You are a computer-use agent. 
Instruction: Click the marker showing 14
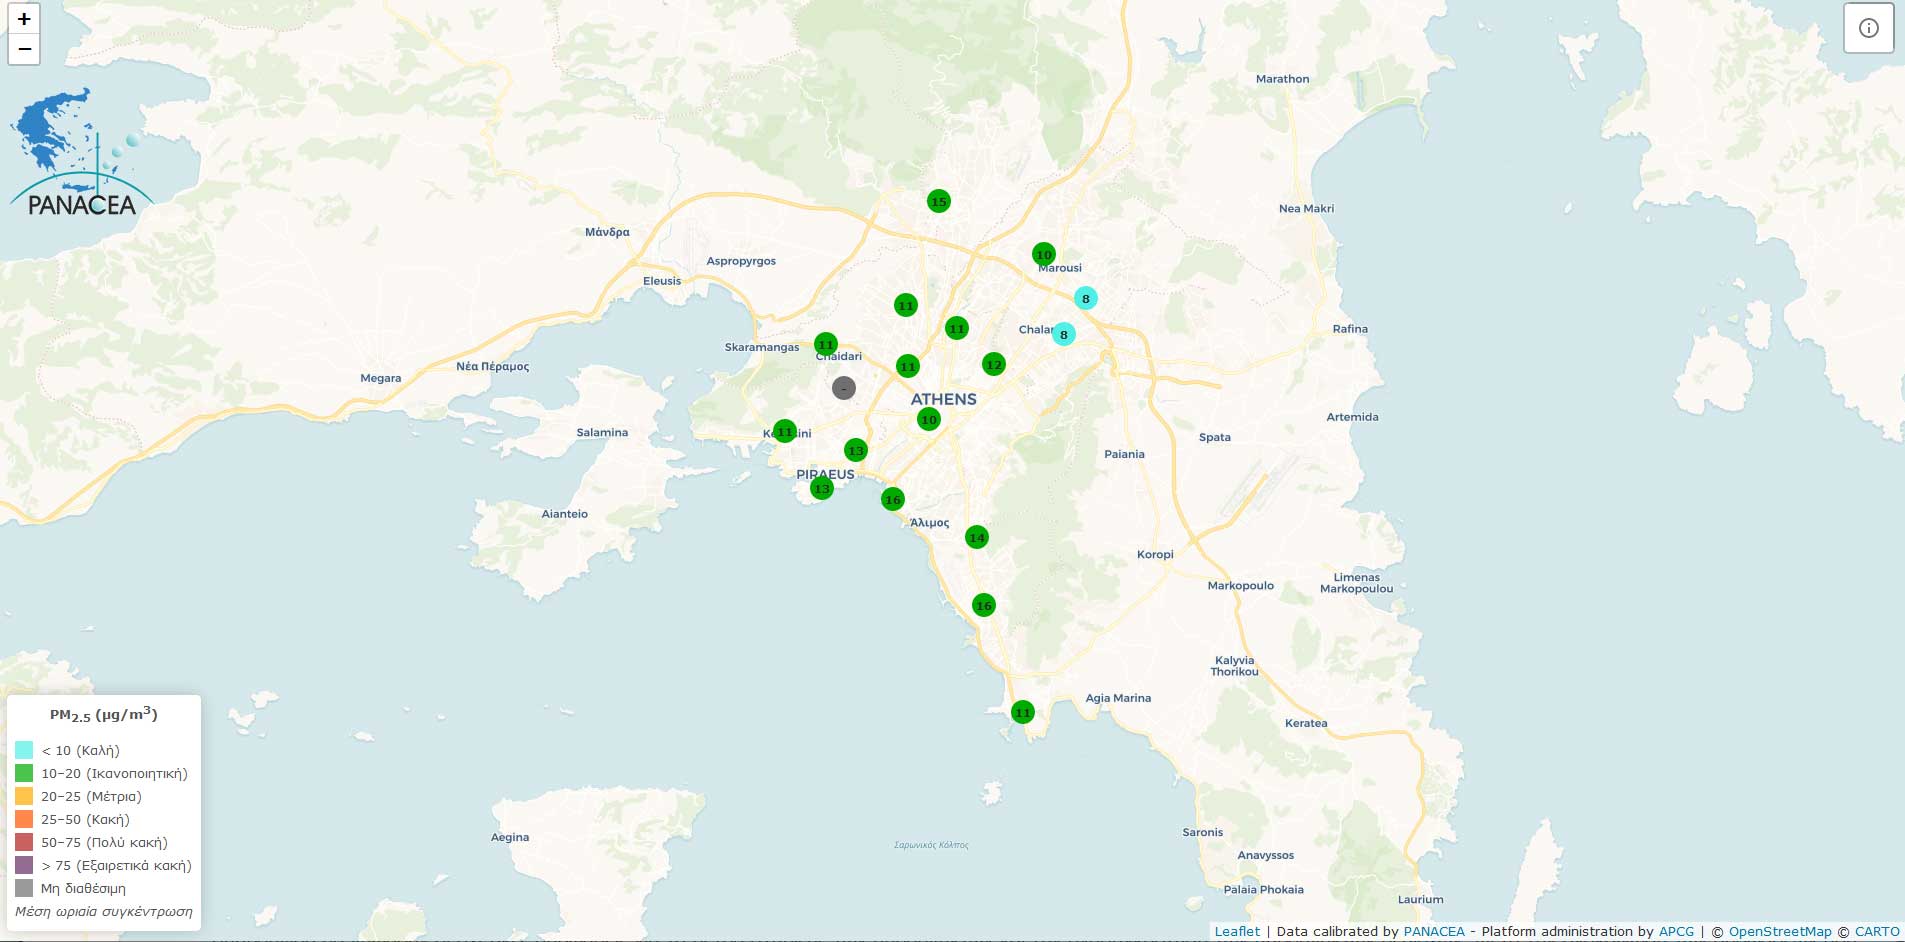coord(977,537)
